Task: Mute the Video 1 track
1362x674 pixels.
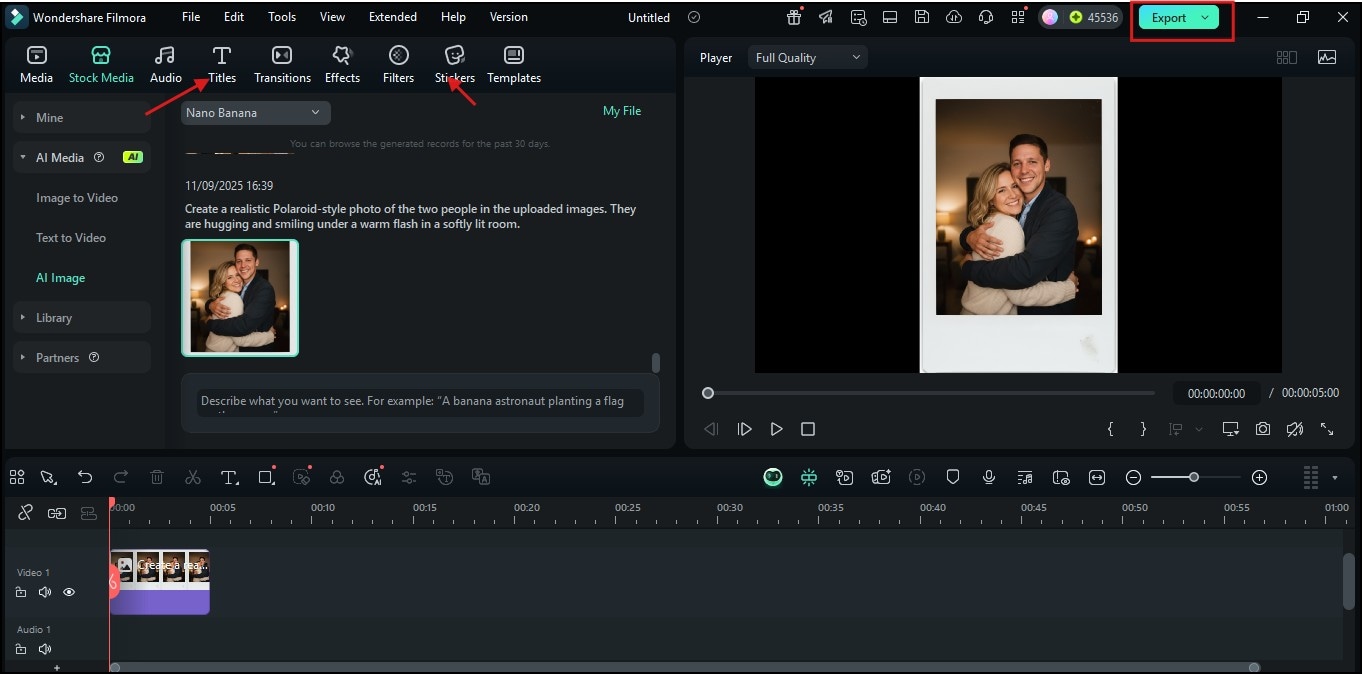Action: (44, 592)
